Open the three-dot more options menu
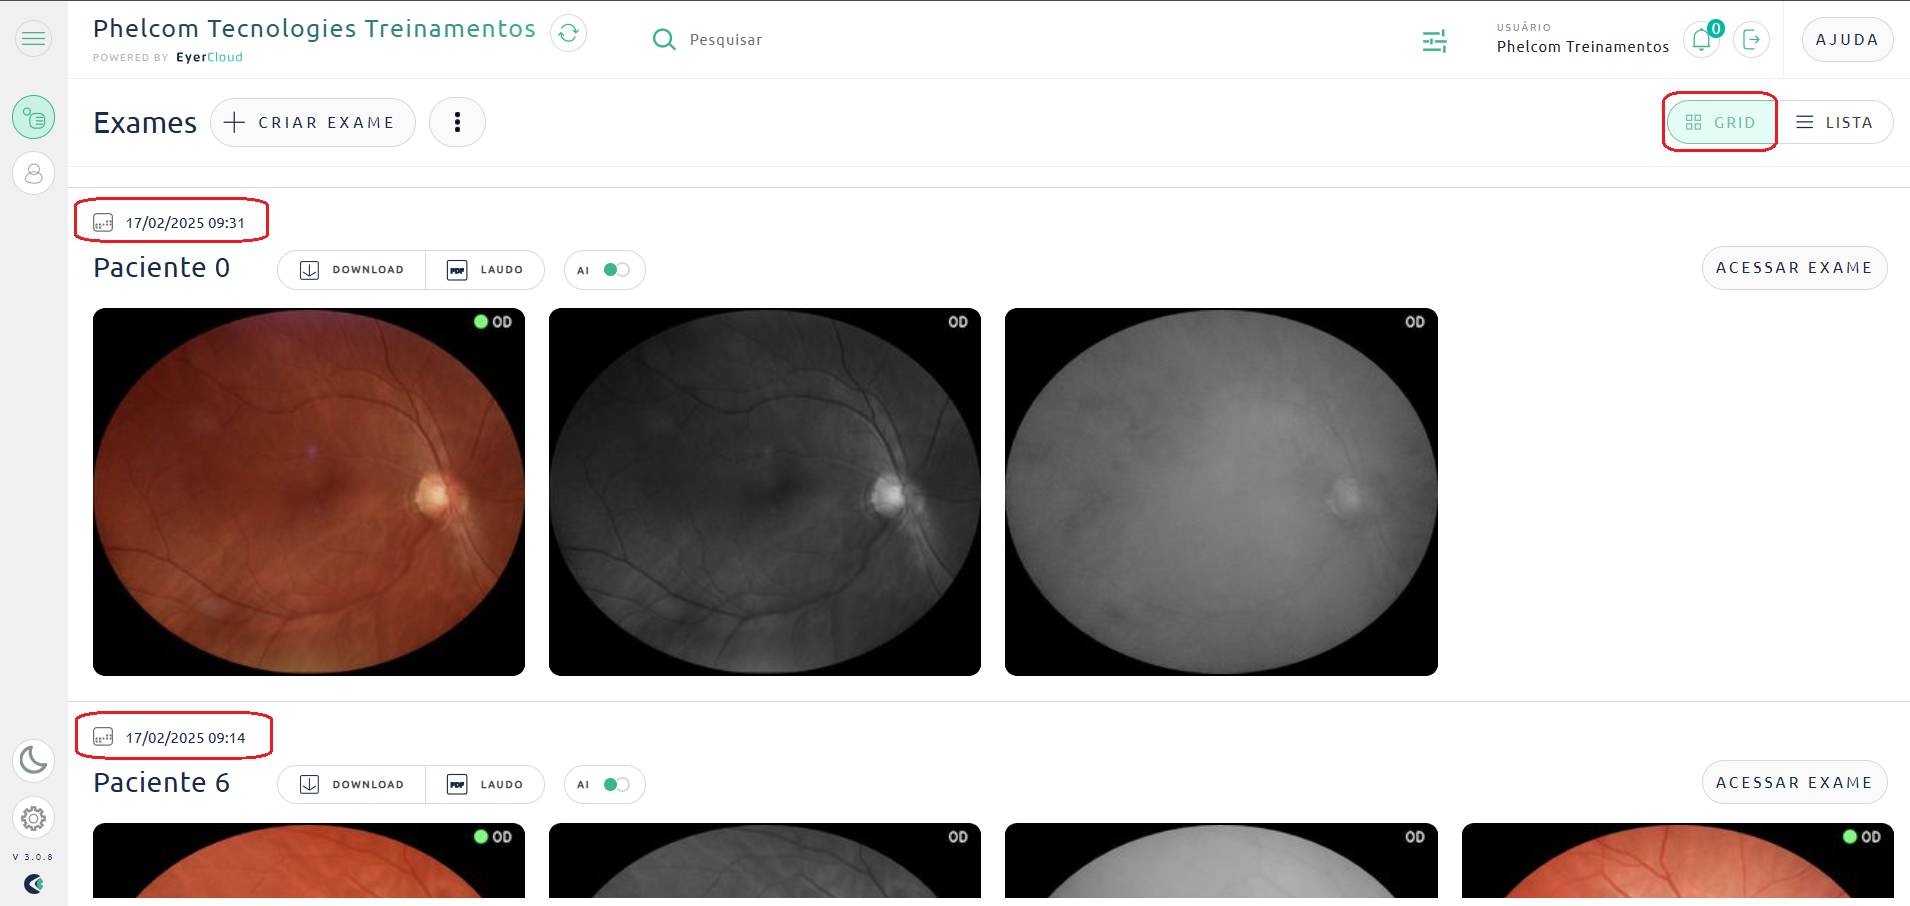1910x906 pixels. tap(457, 122)
